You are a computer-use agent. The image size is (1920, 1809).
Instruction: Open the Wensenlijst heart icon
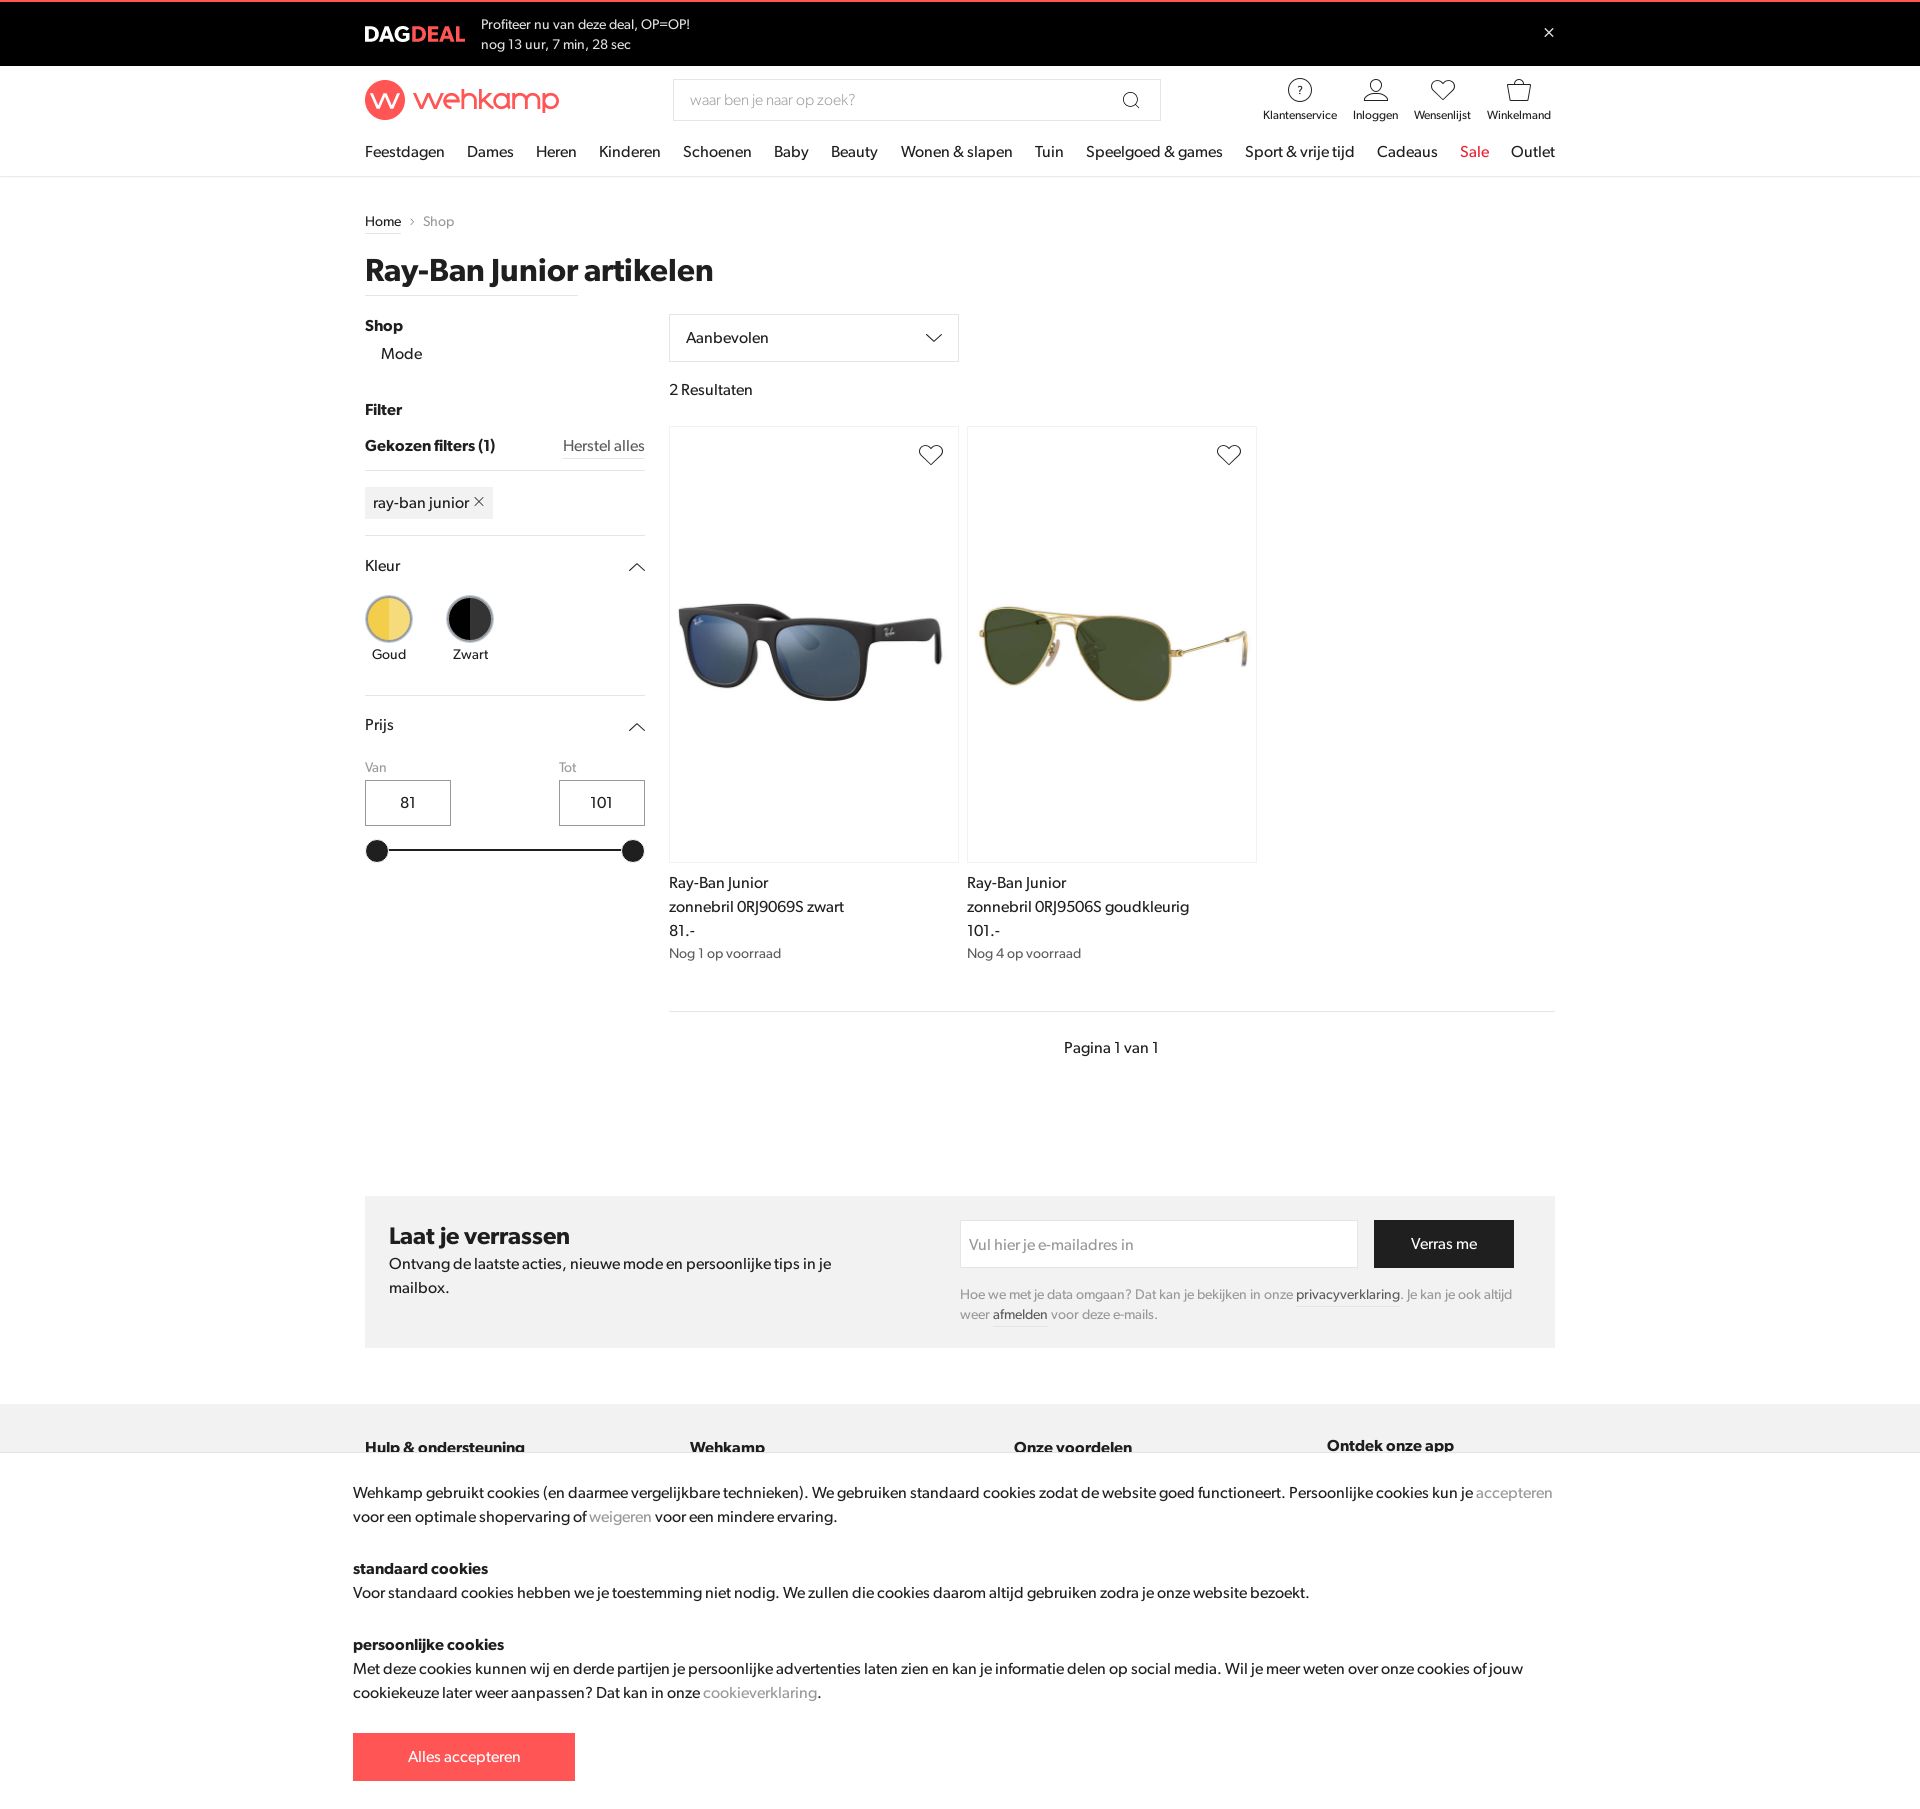click(1443, 90)
